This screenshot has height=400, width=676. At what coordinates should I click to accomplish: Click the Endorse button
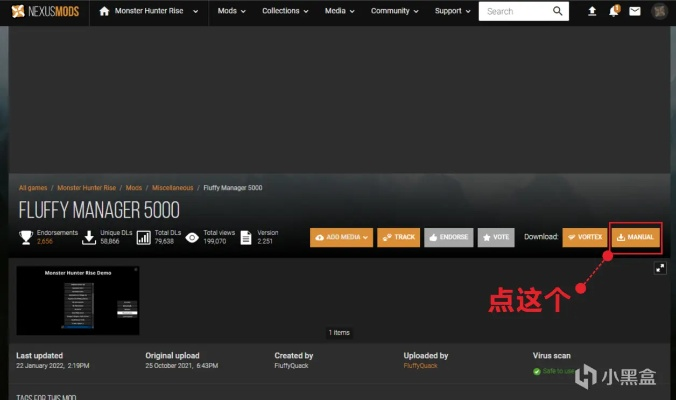coord(449,237)
